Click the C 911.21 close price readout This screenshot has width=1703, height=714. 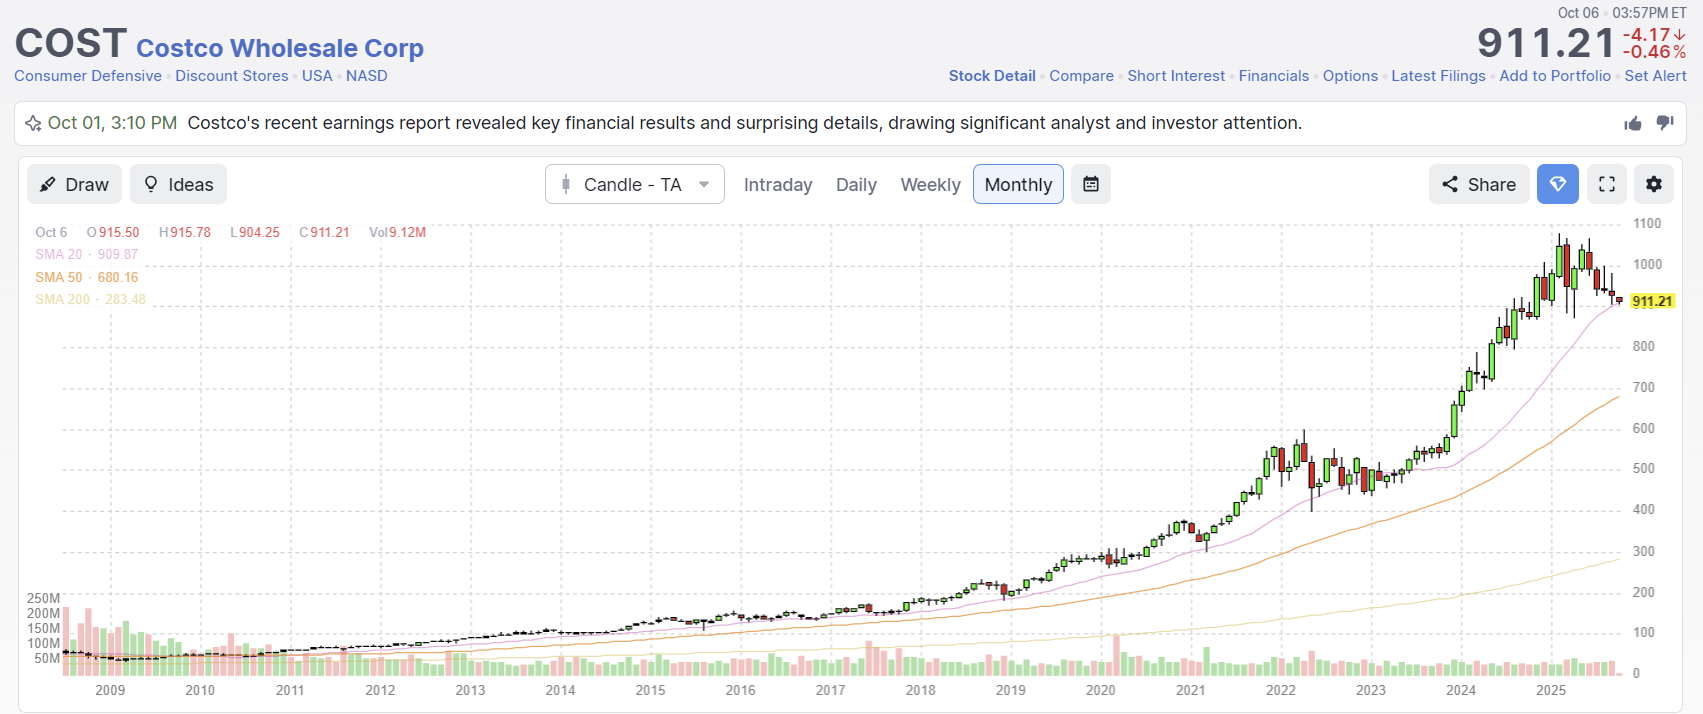[x=324, y=232]
